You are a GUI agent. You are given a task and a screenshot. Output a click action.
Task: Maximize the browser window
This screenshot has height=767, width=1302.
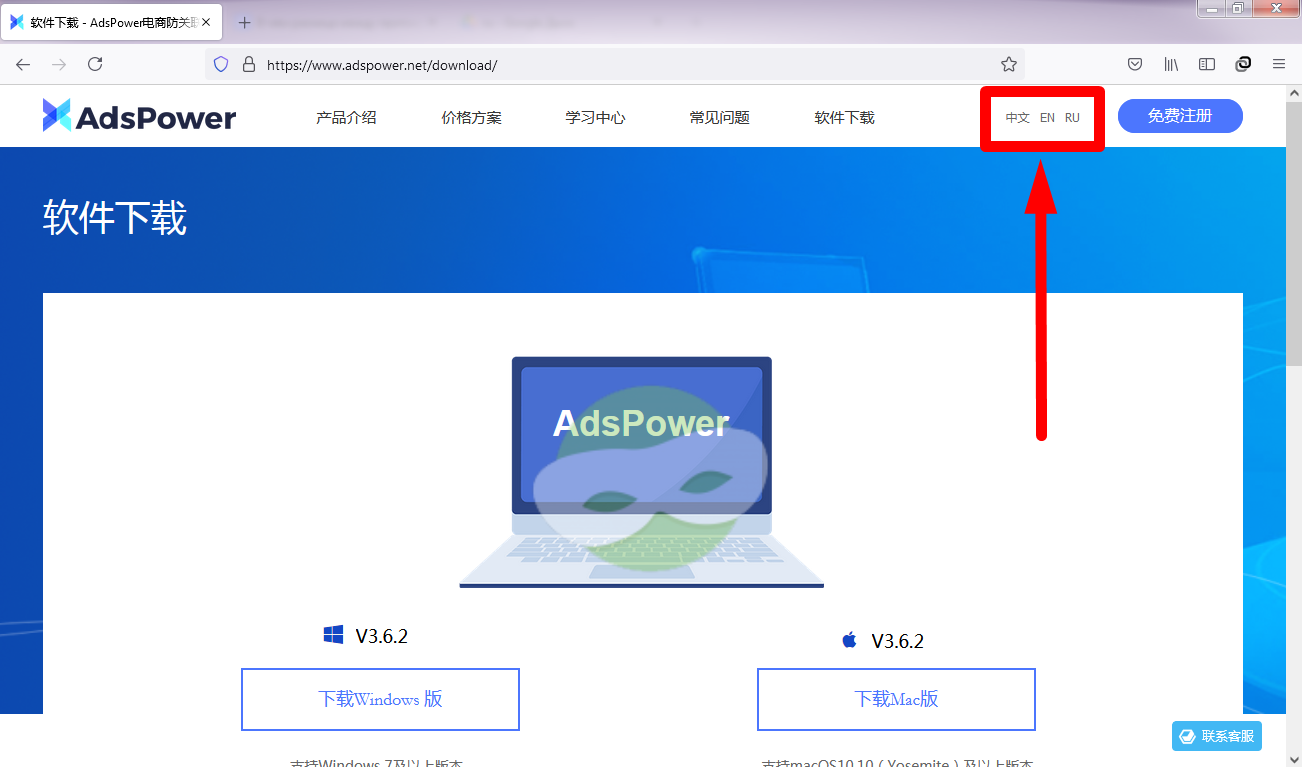(1238, 8)
